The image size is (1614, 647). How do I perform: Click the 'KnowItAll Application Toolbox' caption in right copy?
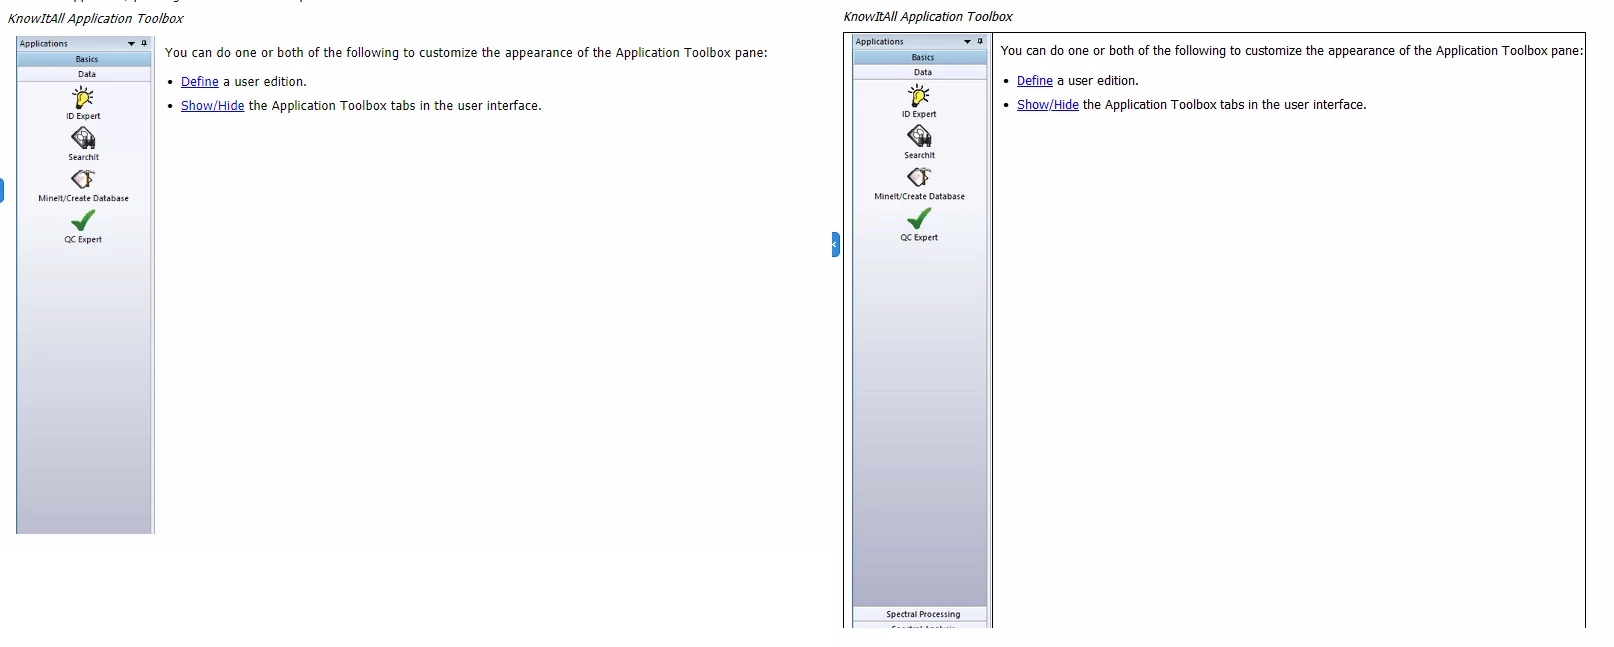(x=928, y=17)
